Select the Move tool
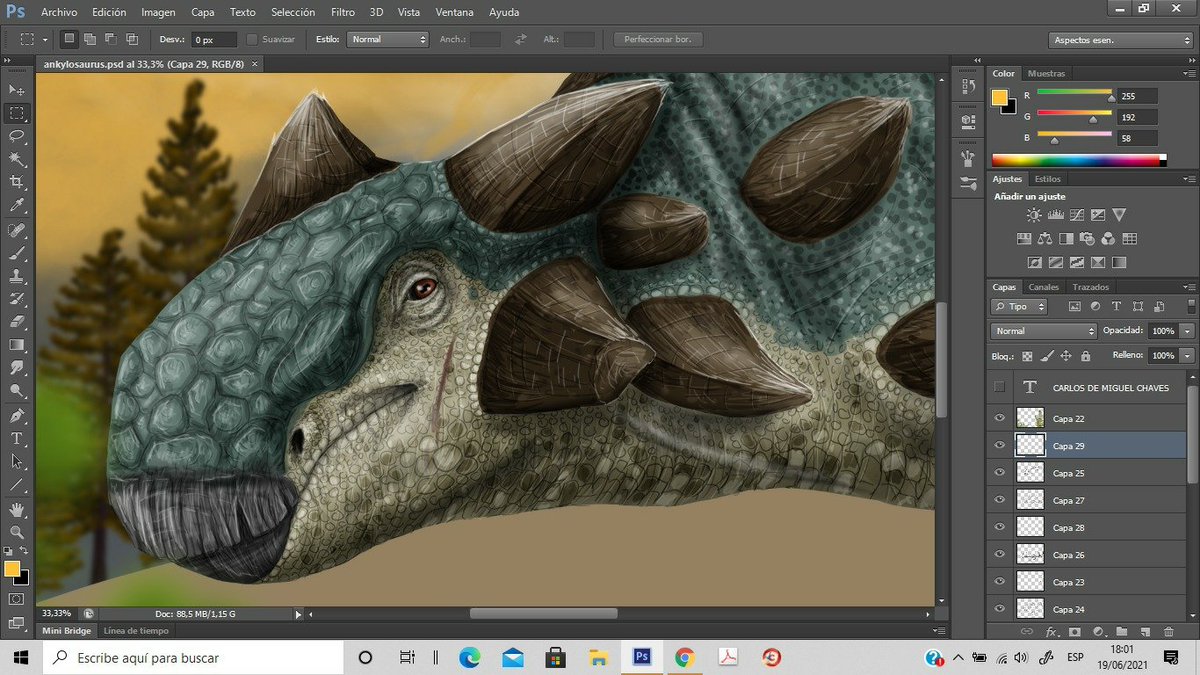Image resolution: width=1200 pixels, height=675 pixels. pyautogui.click(x=17, y=91)
